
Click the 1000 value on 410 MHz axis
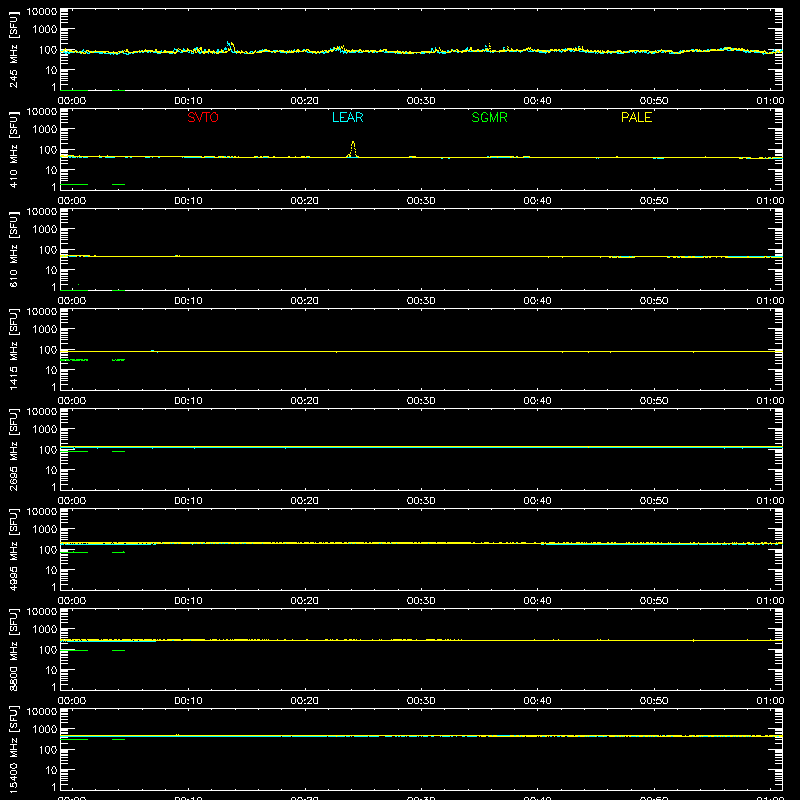click(45, 130)
